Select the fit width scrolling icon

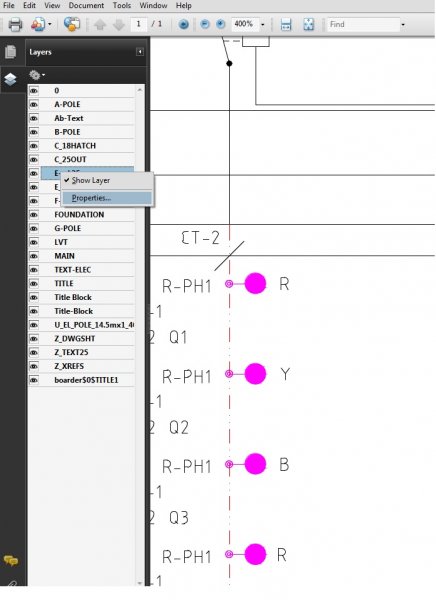coord(286,24)
